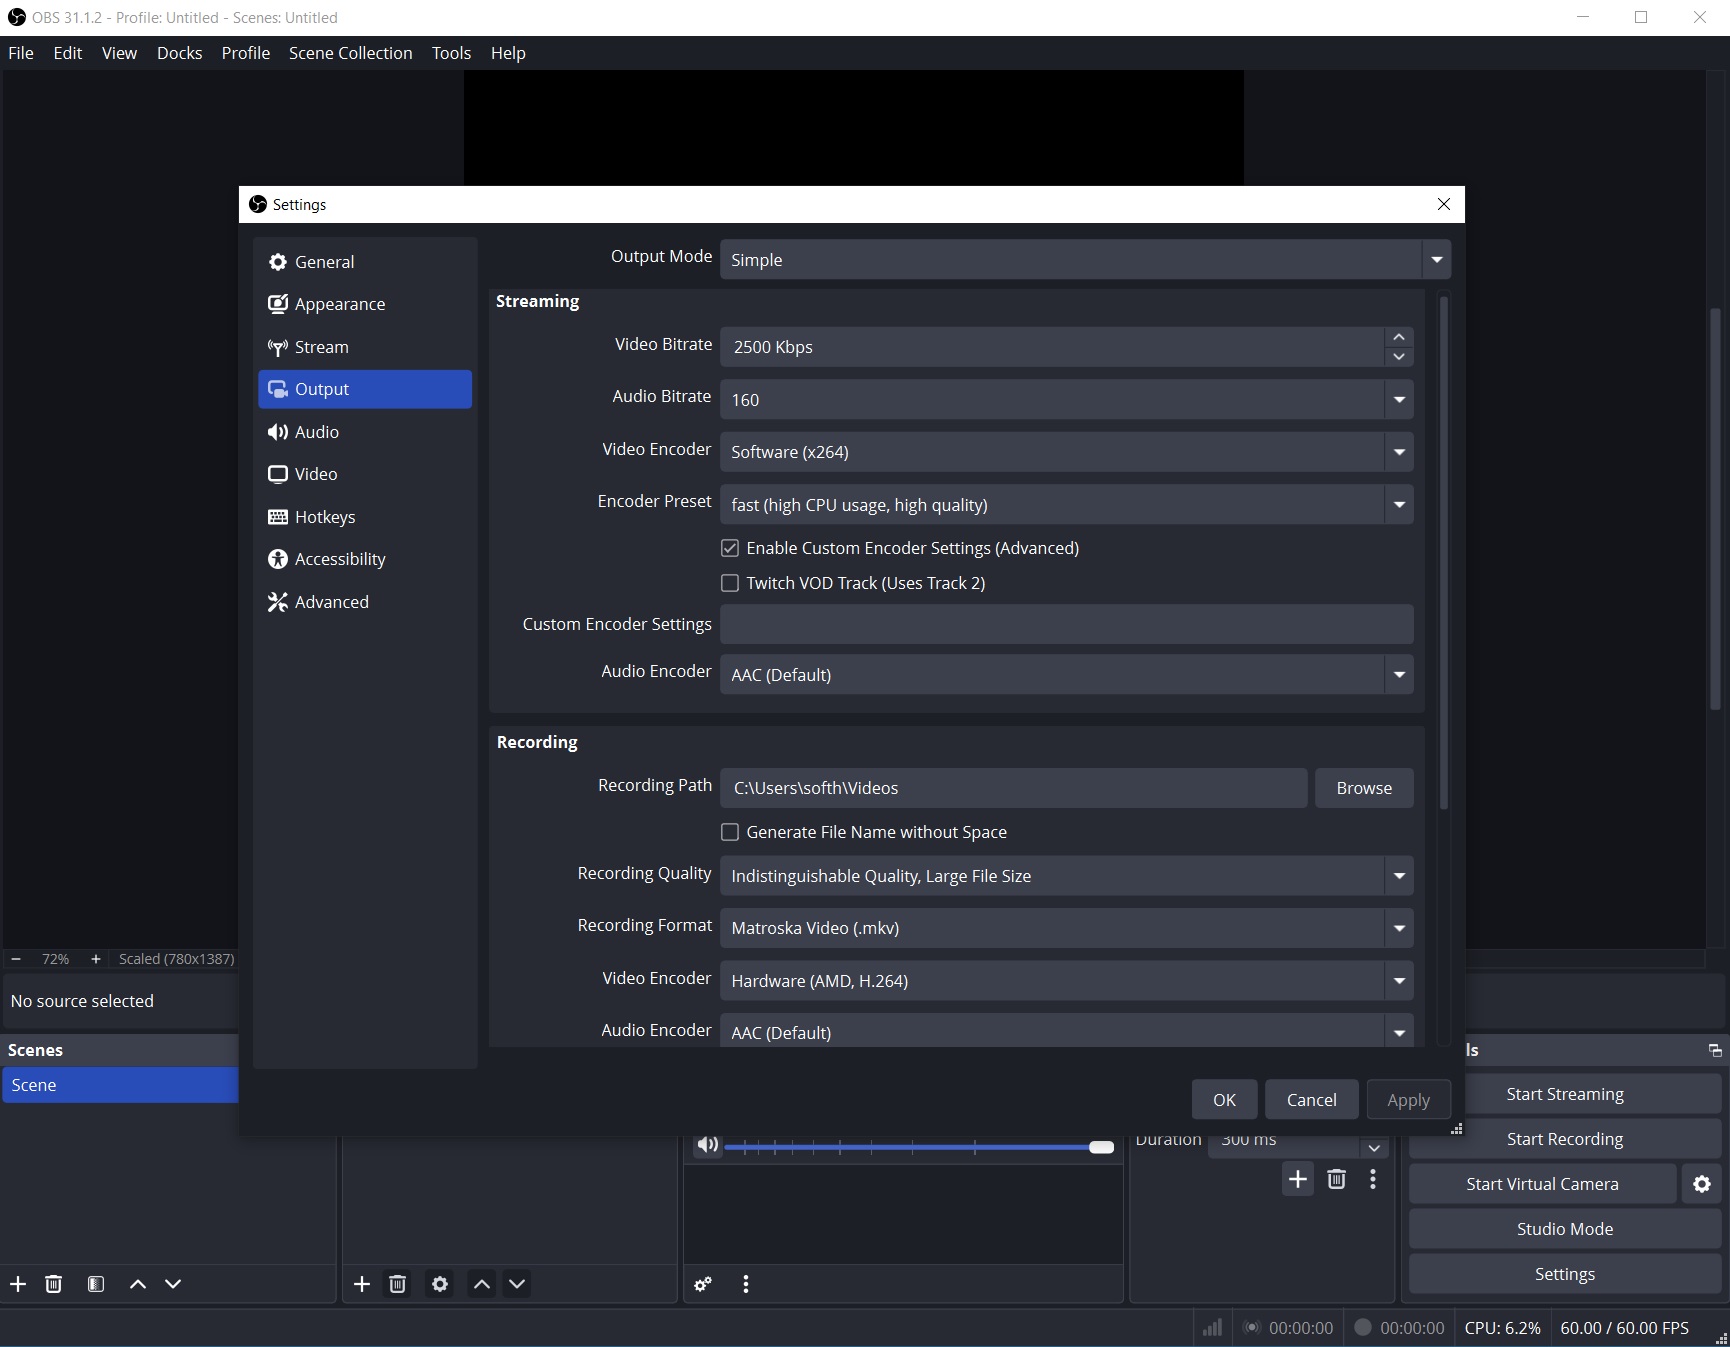Disable Enable Custom Encoder Settings checkbox

[730, 548]
